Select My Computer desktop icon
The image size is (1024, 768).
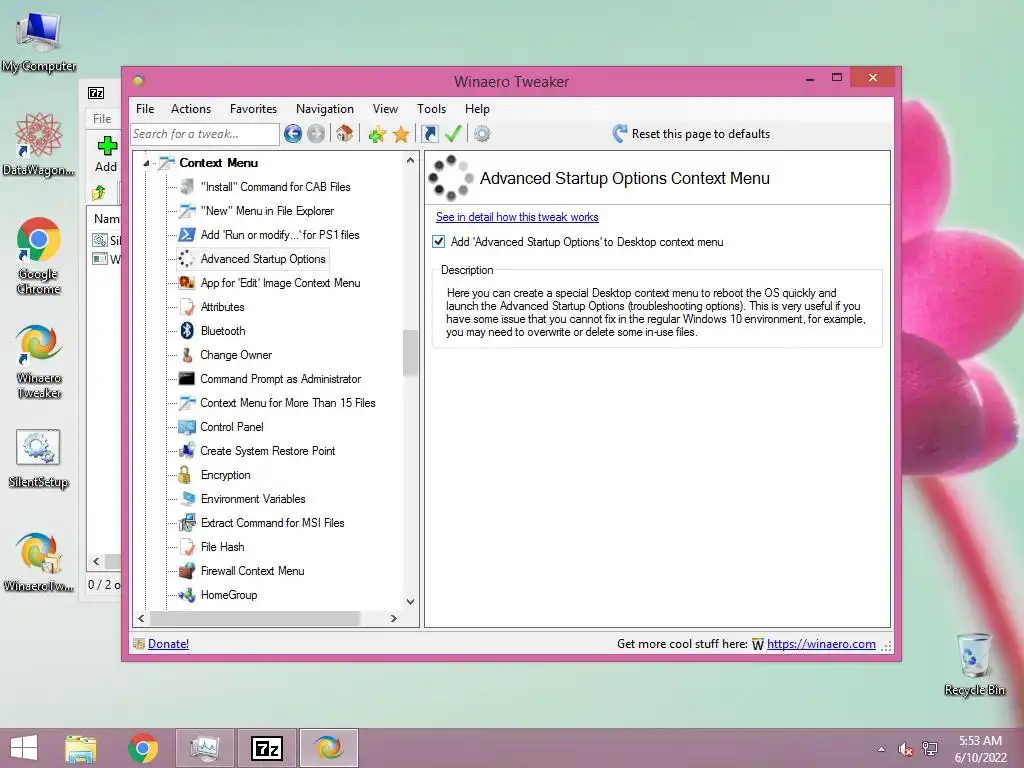click(39, 42)
